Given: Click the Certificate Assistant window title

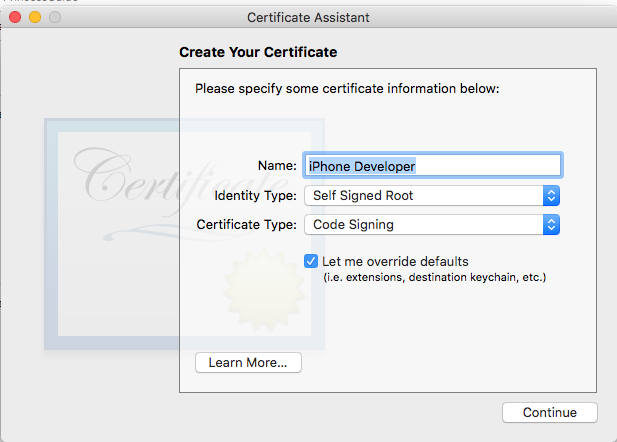Looking at the screenshot, I should [308, 17].
